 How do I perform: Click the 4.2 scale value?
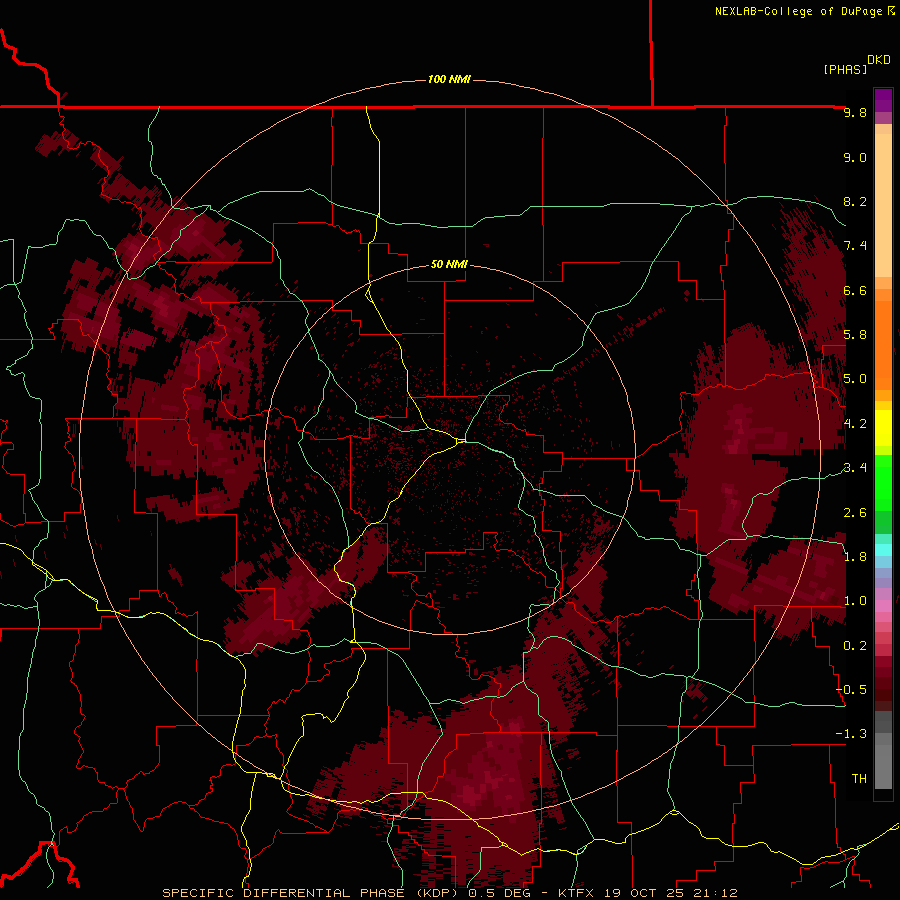click(x=855, y=423)
